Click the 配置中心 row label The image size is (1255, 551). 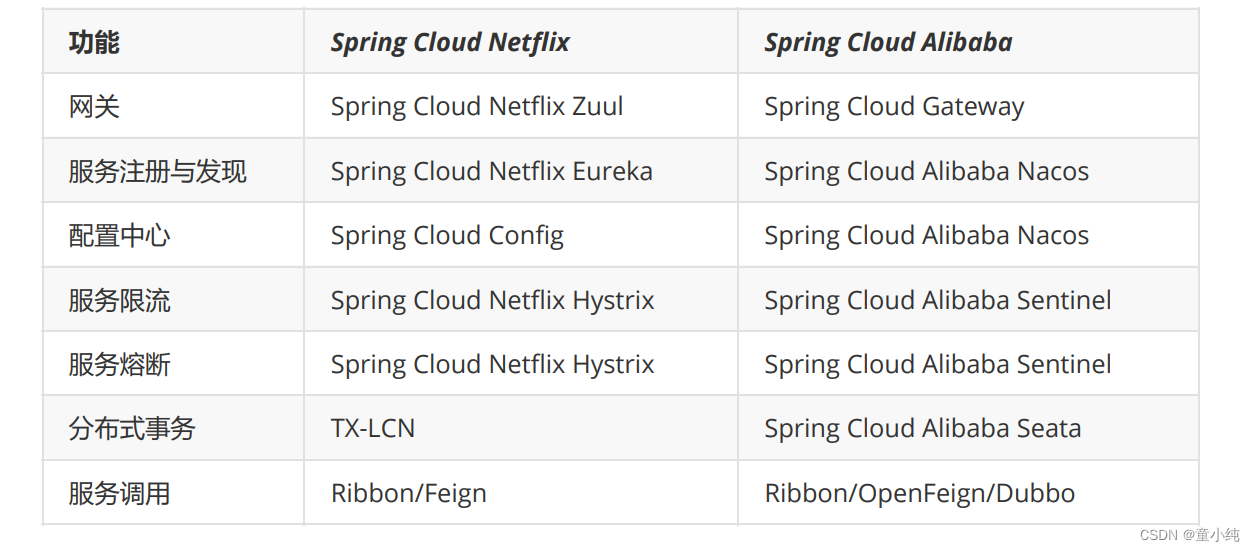pyautogui.click(x=119, y=236)
